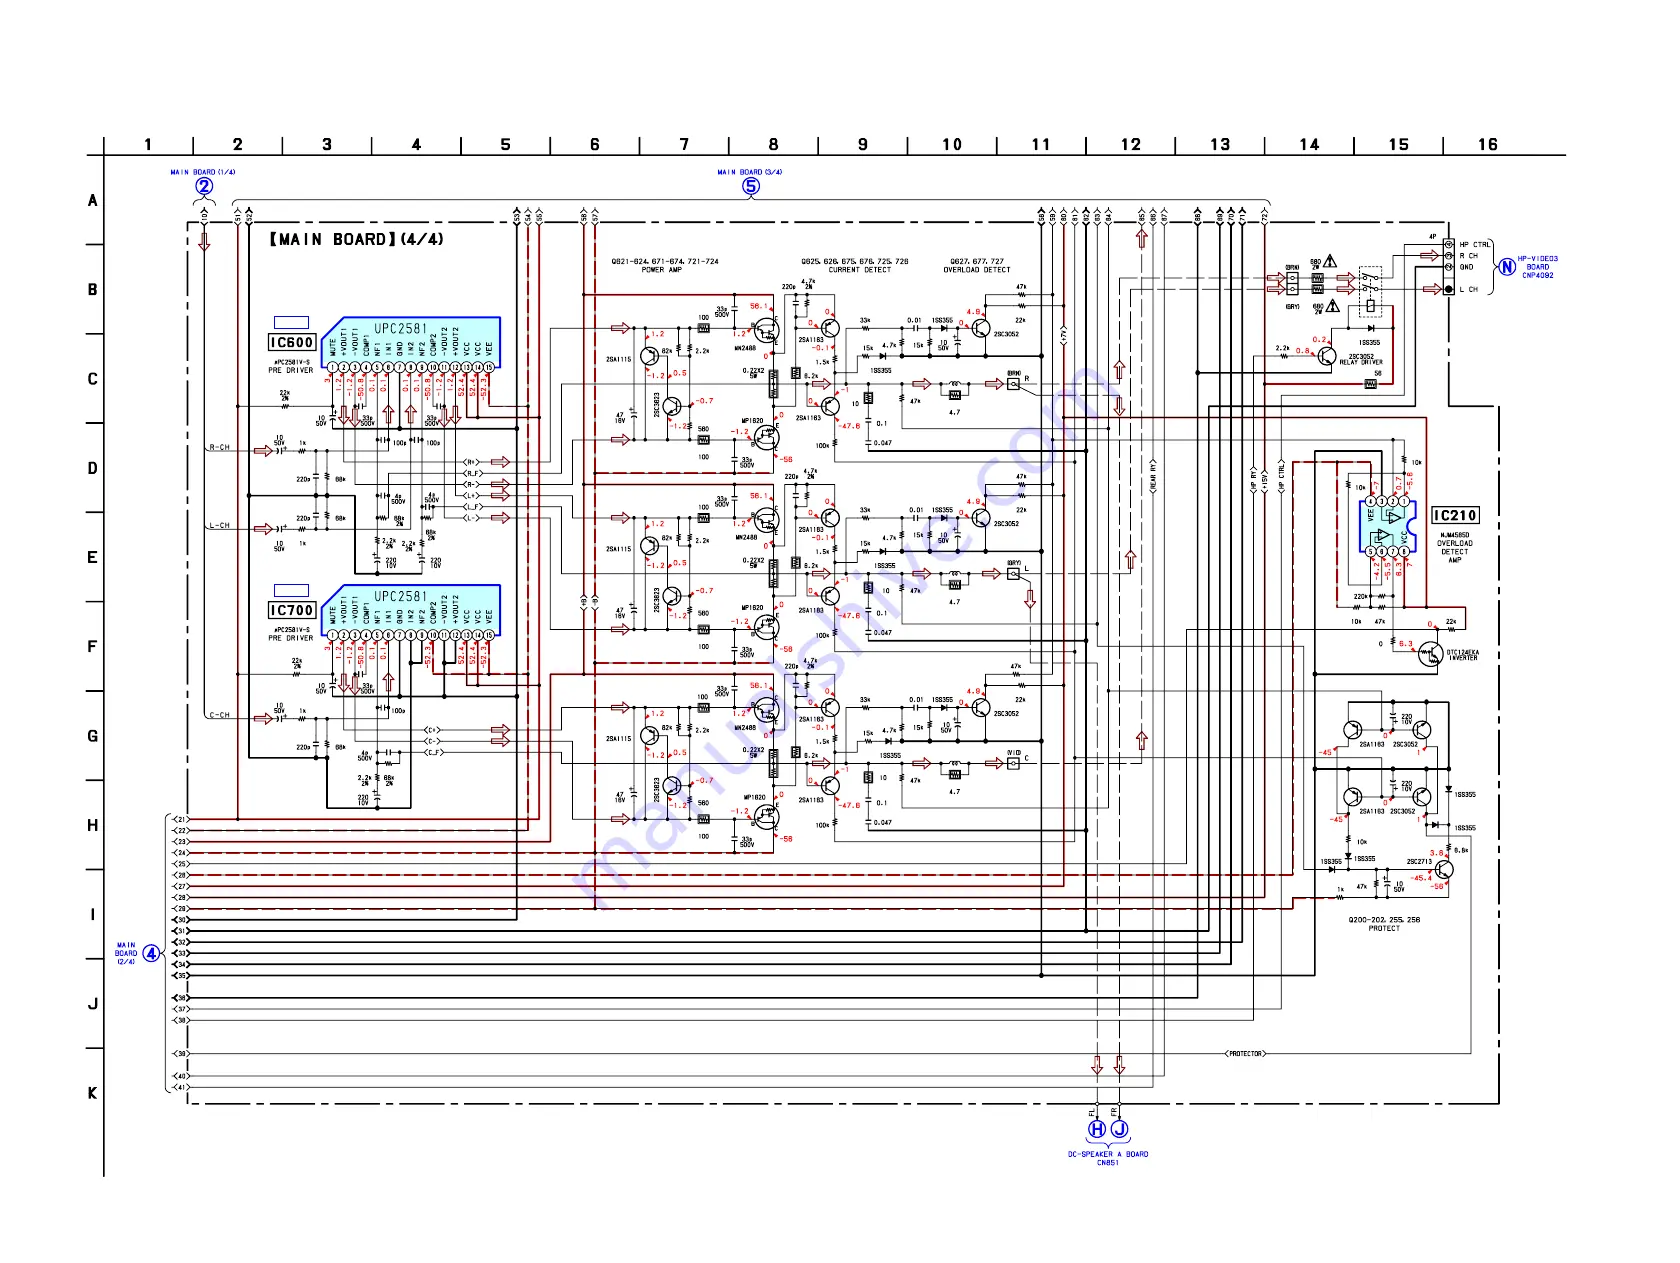Click the circled N connector symbol
1680x1263 pixels.
click(x=1506, y=267)
